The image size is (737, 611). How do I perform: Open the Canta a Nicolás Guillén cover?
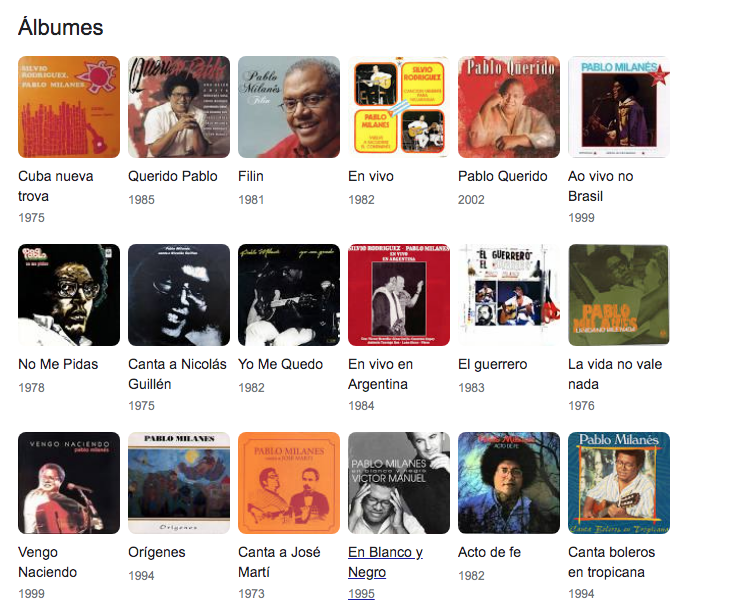[179, 295]
